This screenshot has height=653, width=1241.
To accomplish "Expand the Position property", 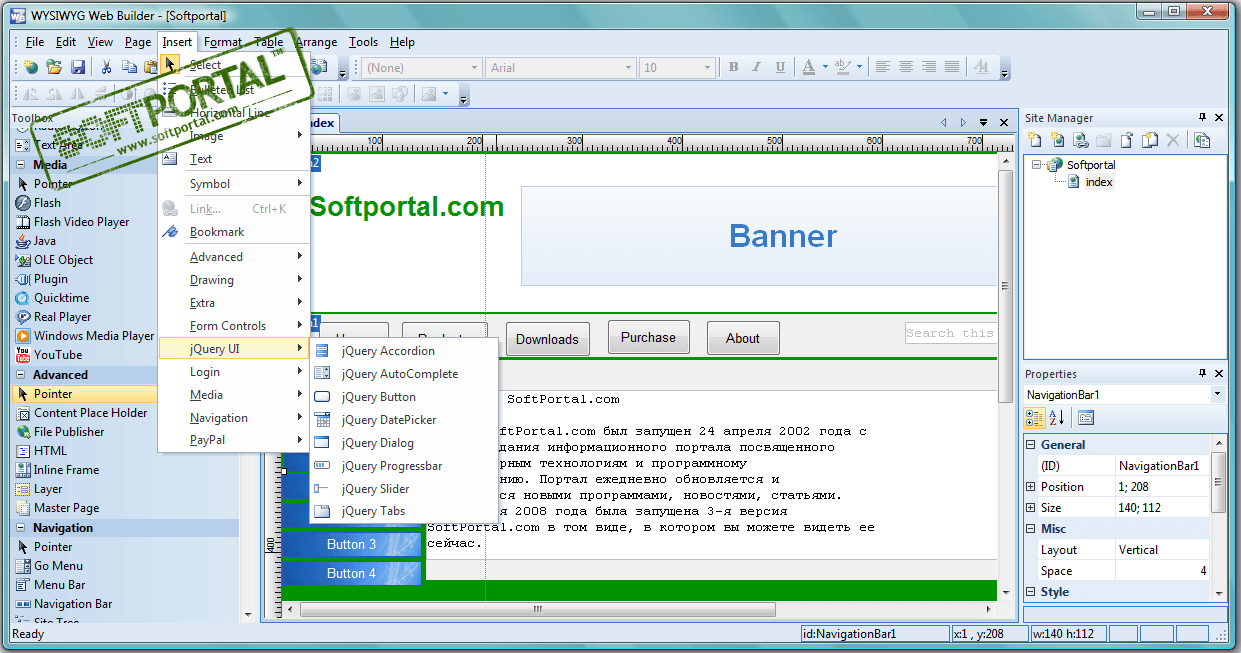I will (x=1031, y=487).
